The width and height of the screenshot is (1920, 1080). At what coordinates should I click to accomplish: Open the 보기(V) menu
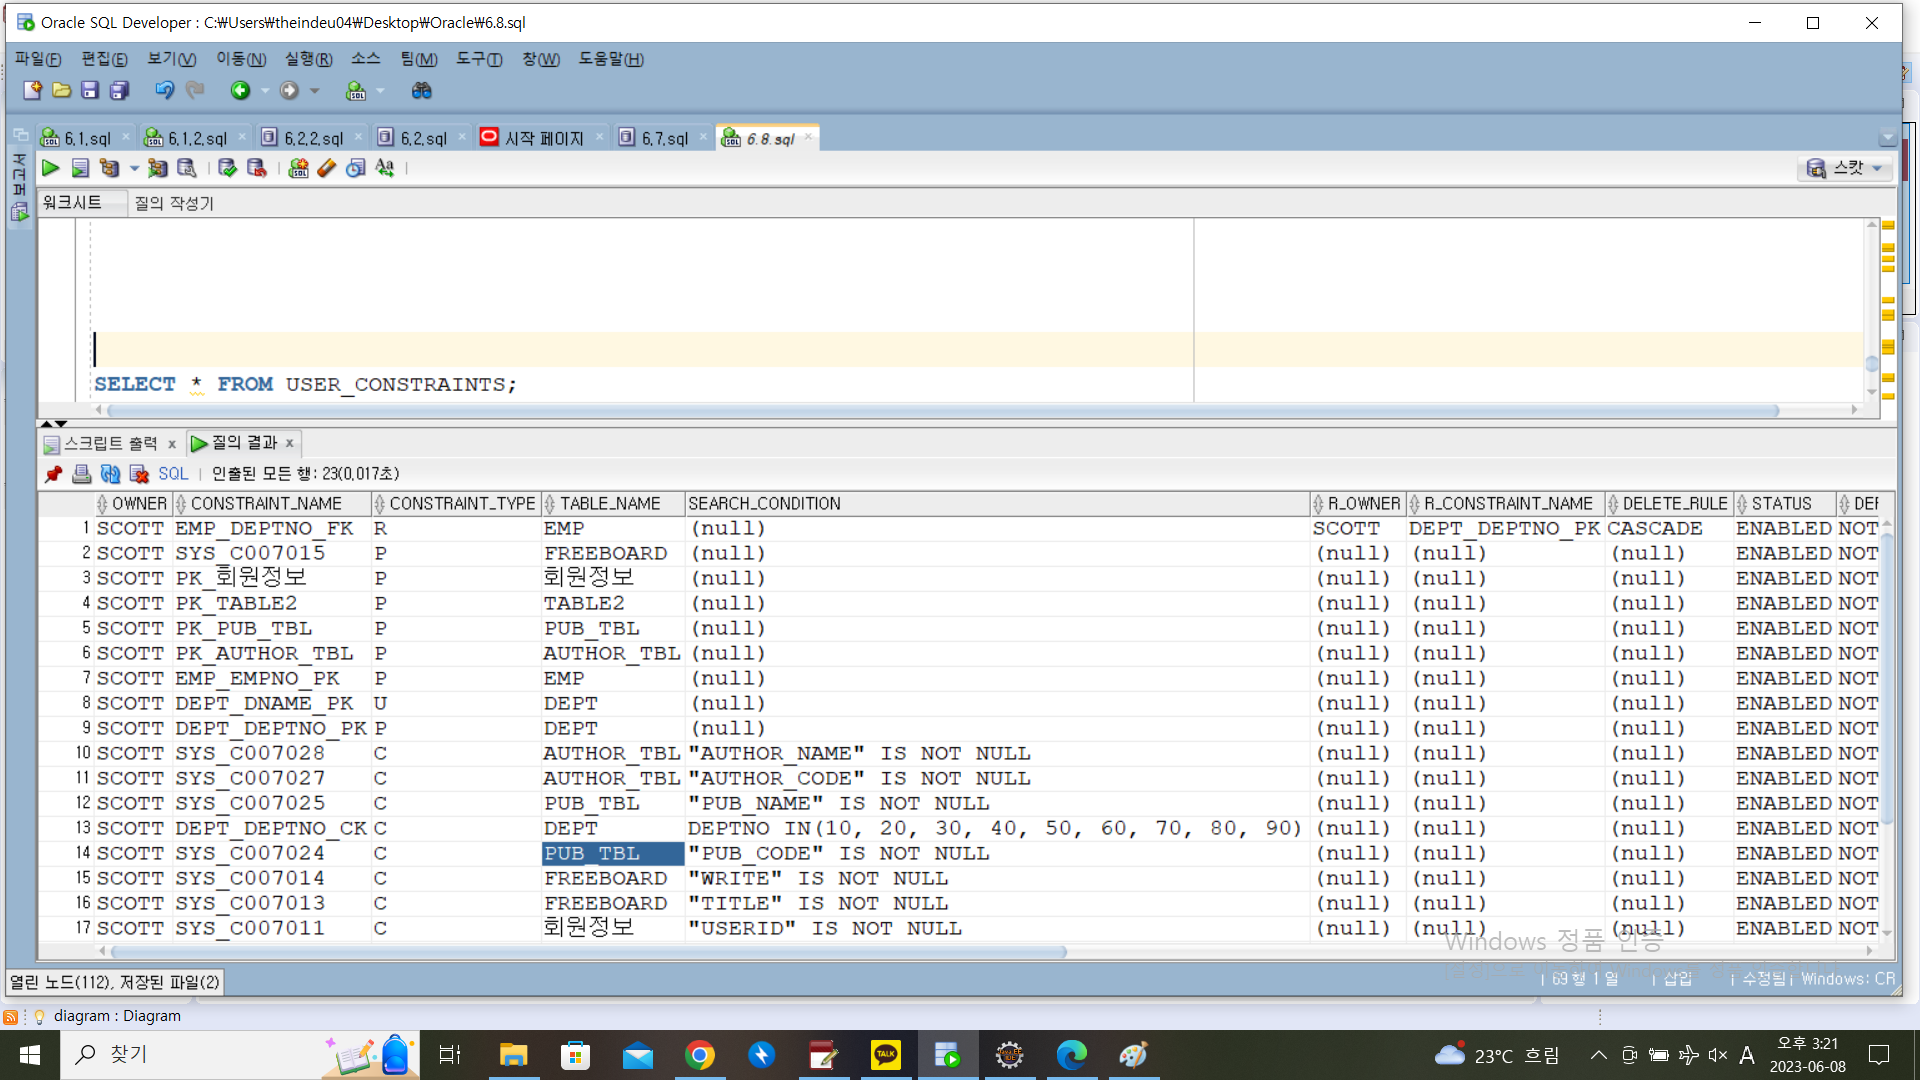(x=171, y=59)
